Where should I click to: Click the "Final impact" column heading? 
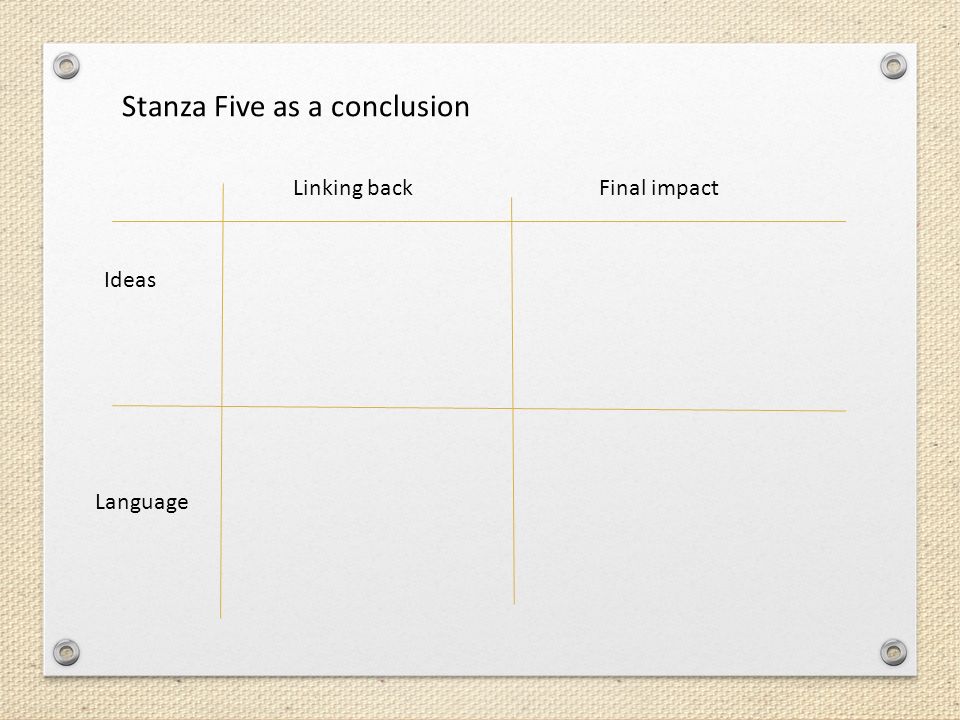point(658,188)
